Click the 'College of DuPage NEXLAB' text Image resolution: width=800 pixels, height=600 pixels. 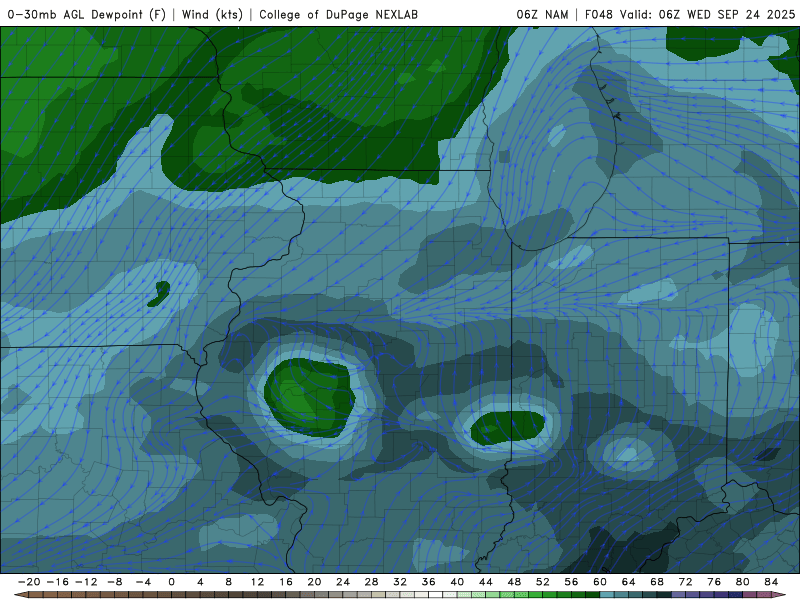pyautogui.click(x=338, y=14)
